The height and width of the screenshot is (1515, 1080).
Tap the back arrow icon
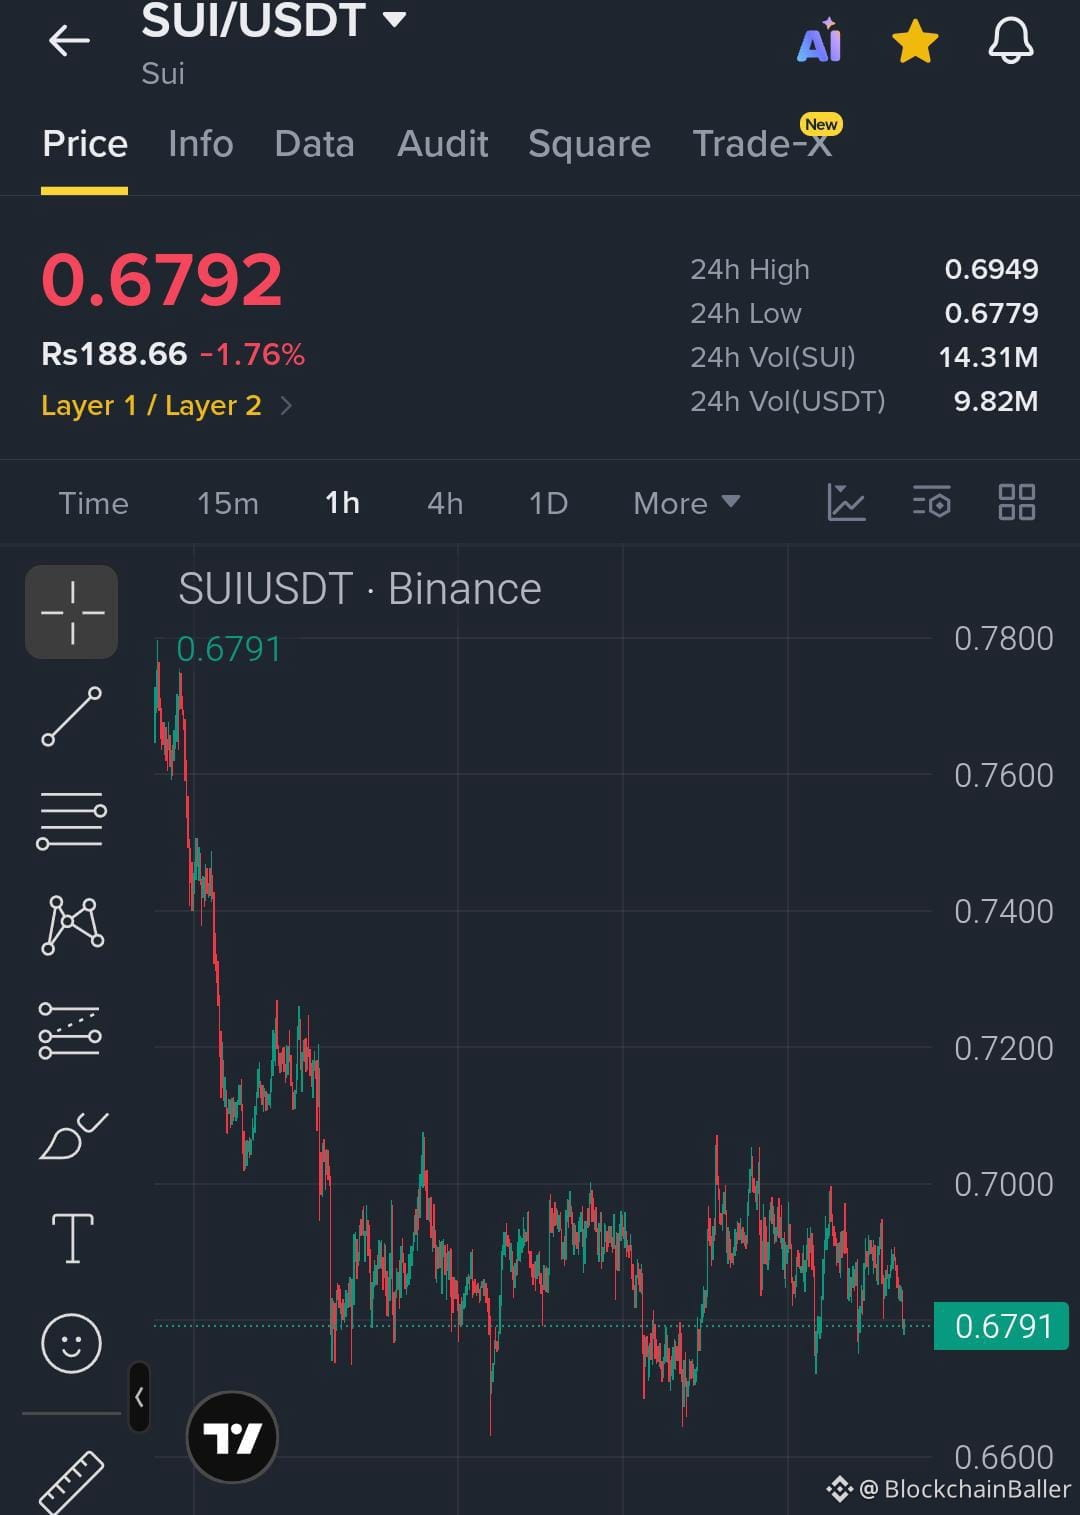69,41
